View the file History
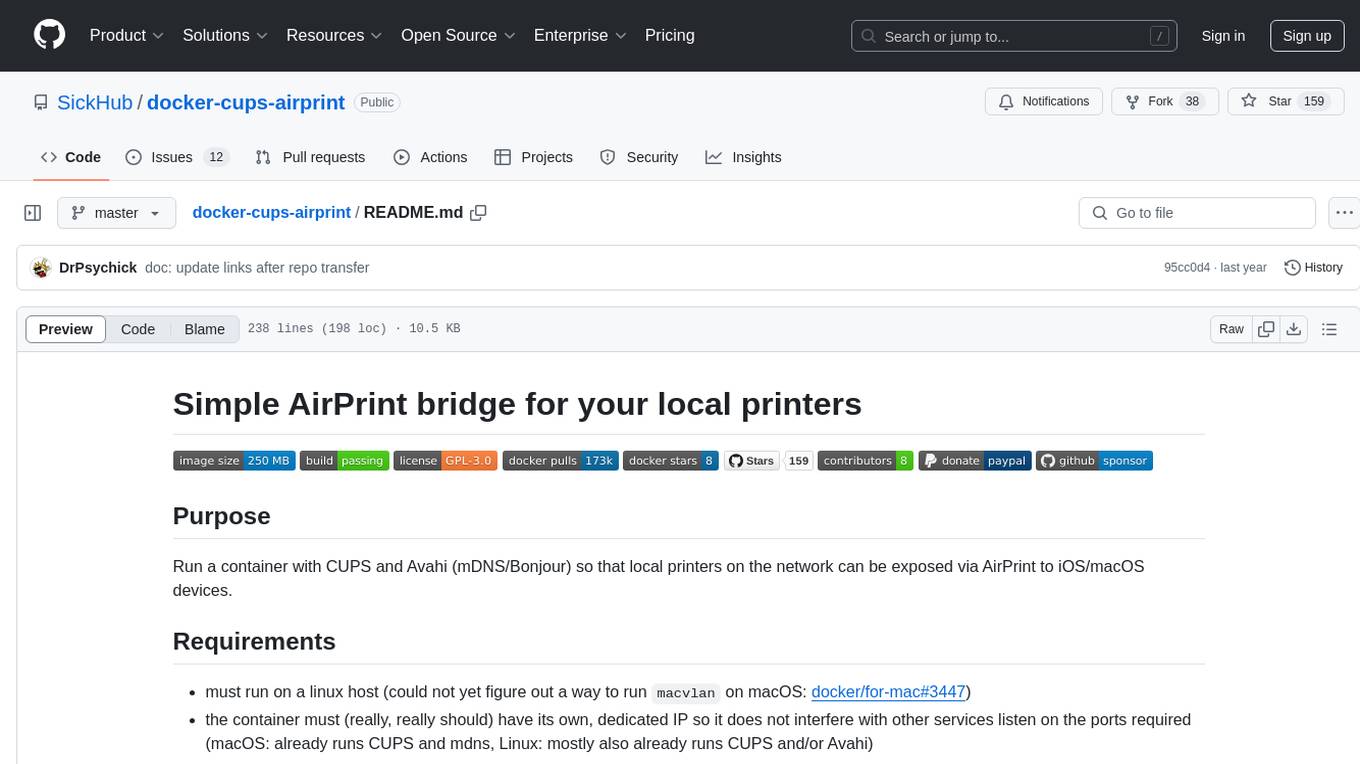 (x=1313, y=267)
